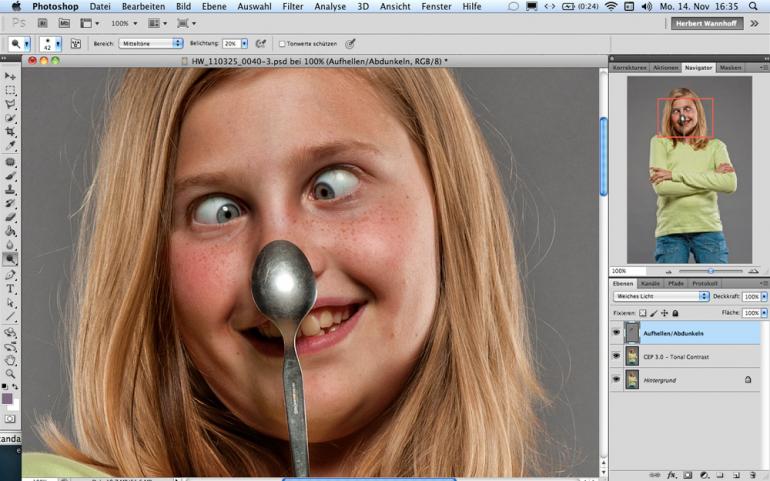Image resolution: width=770 pixels, height=481 pixels.
Task: Select the Quick Selection tool
Action: pos(10,118)
